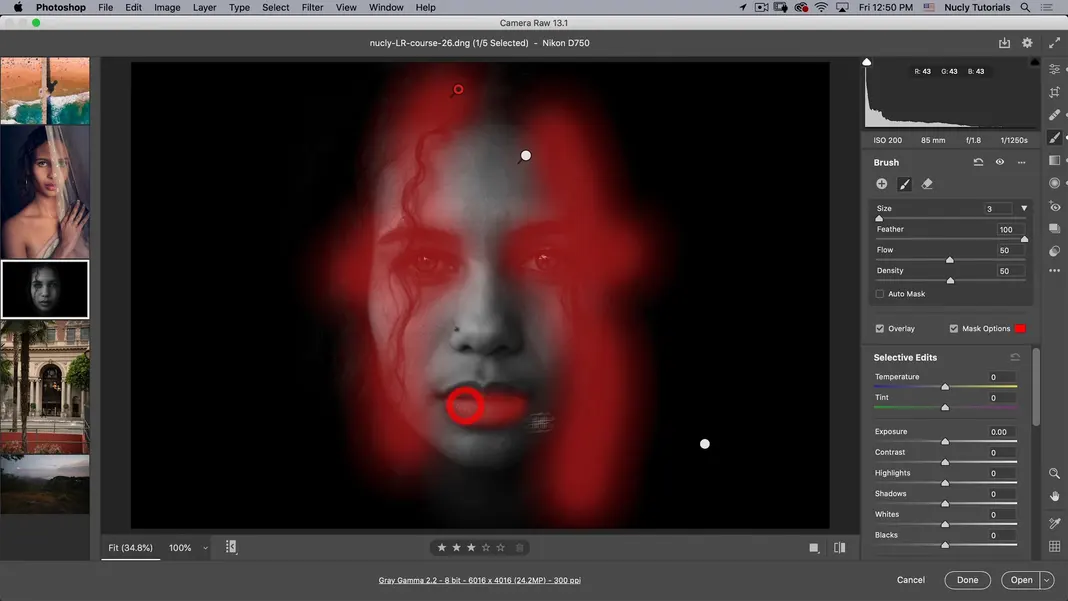Reset Brush adjustments with undo arrow
The width and height of the screenshot is (1068, 601).
pyautogui.click(x=978, y=162)
